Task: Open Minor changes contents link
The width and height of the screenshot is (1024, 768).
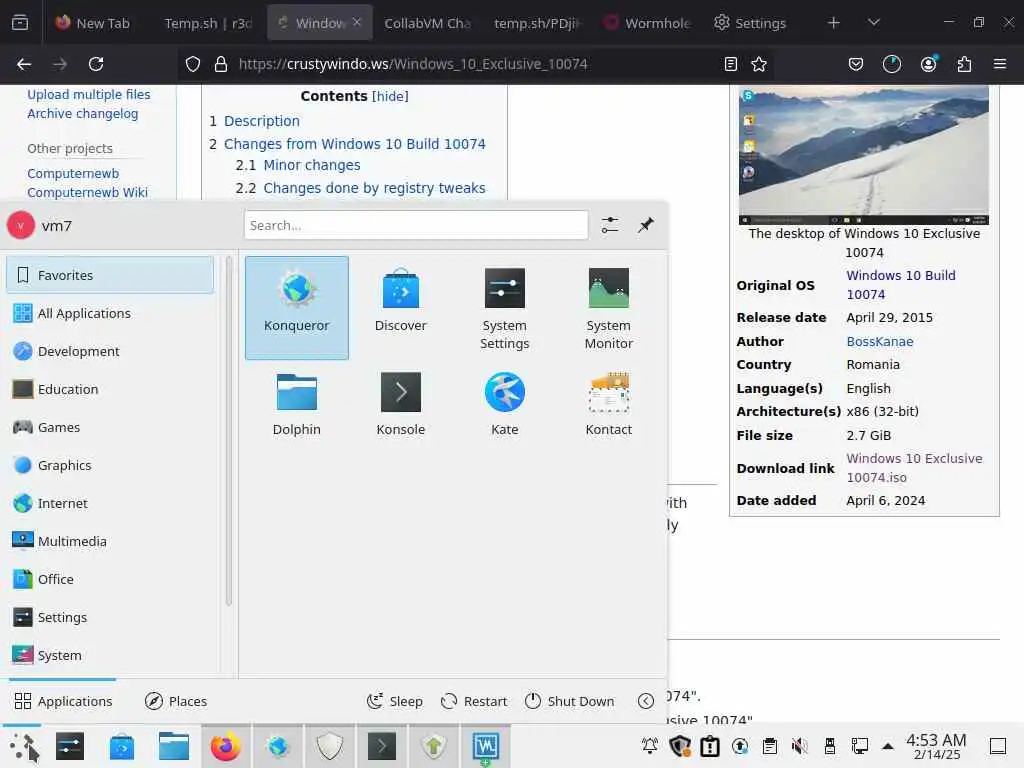Action: [x=312, y=165]
